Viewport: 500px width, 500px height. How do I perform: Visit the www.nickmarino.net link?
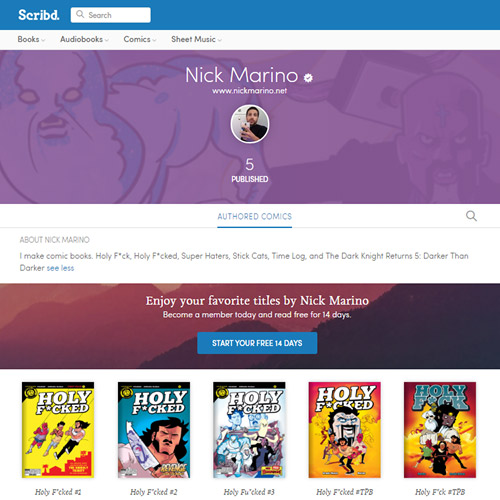[250, 91]
